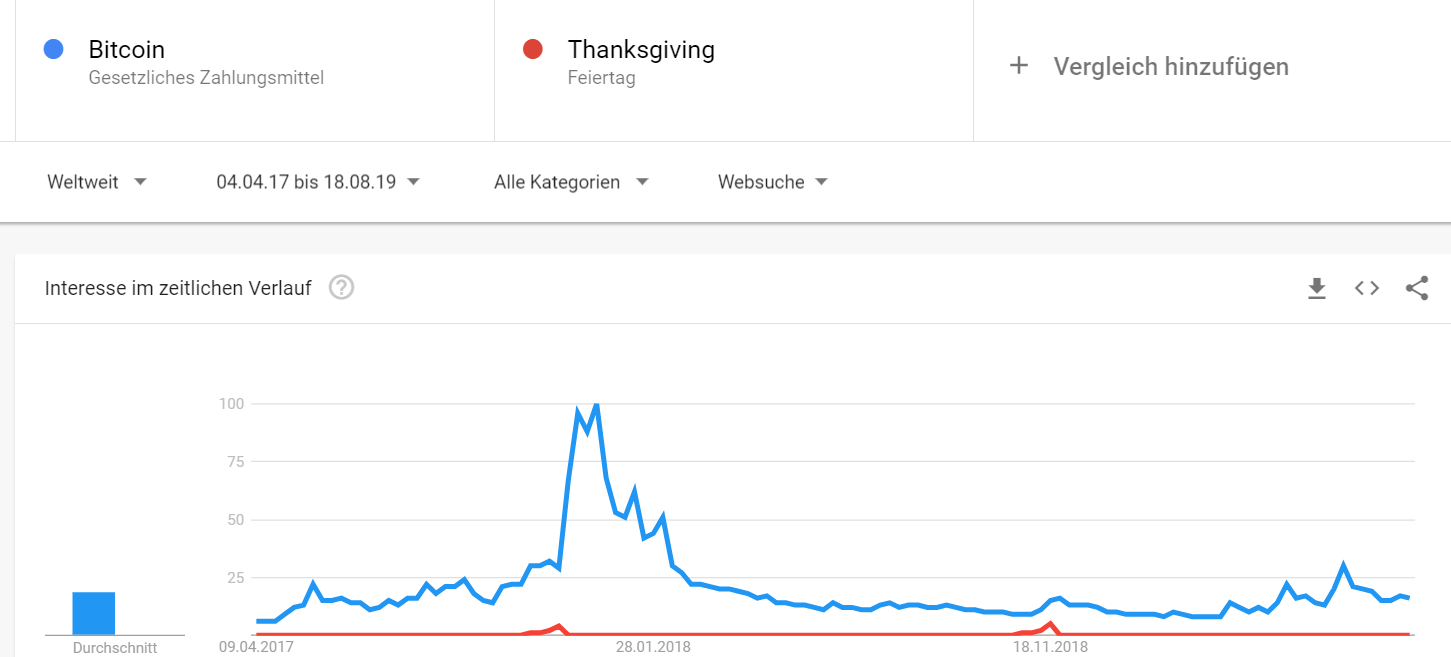Open the embed code icon
The width and height of the screenshot is (1451, 657).
(1367, 288)
